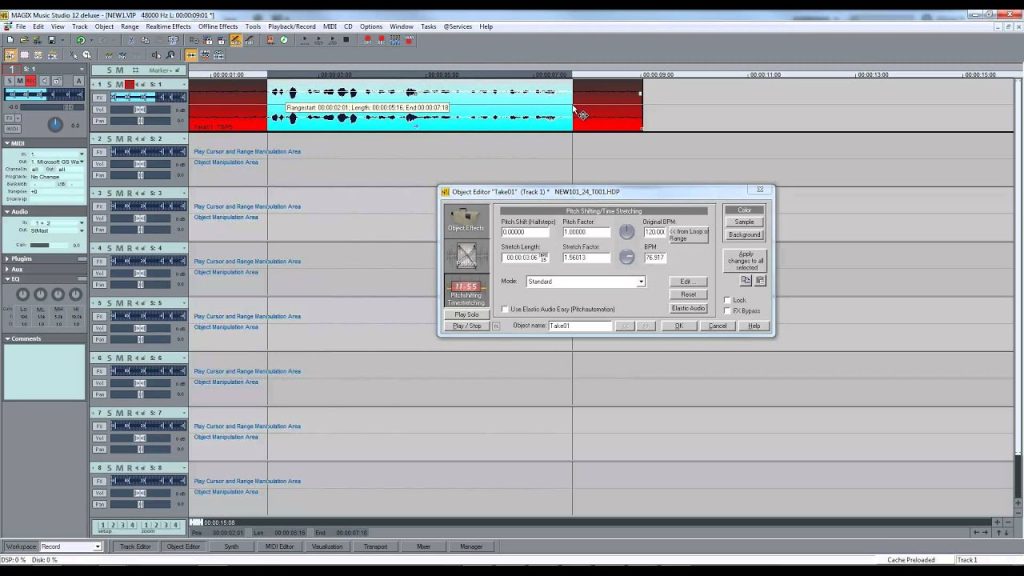Click the automation A button in track panel
Screen dimensions: 1024x576
[x=78, y=81]
